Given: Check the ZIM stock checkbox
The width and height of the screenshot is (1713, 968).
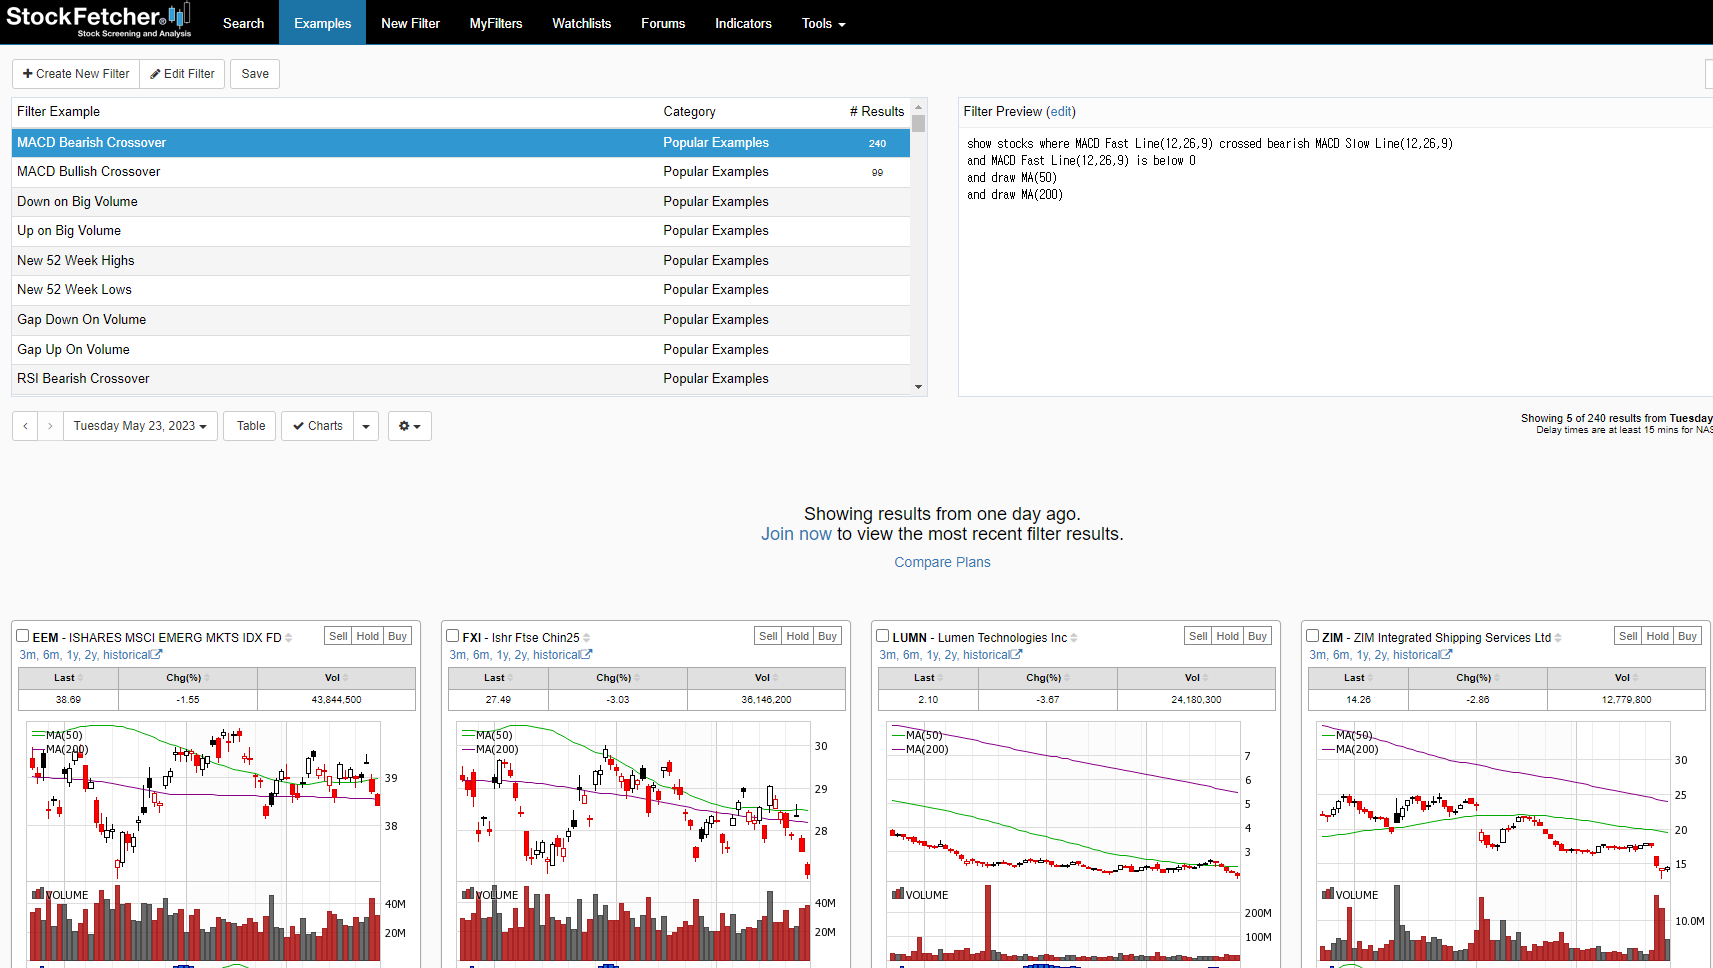Looking at the screenshot, I should pos(1312,636).
